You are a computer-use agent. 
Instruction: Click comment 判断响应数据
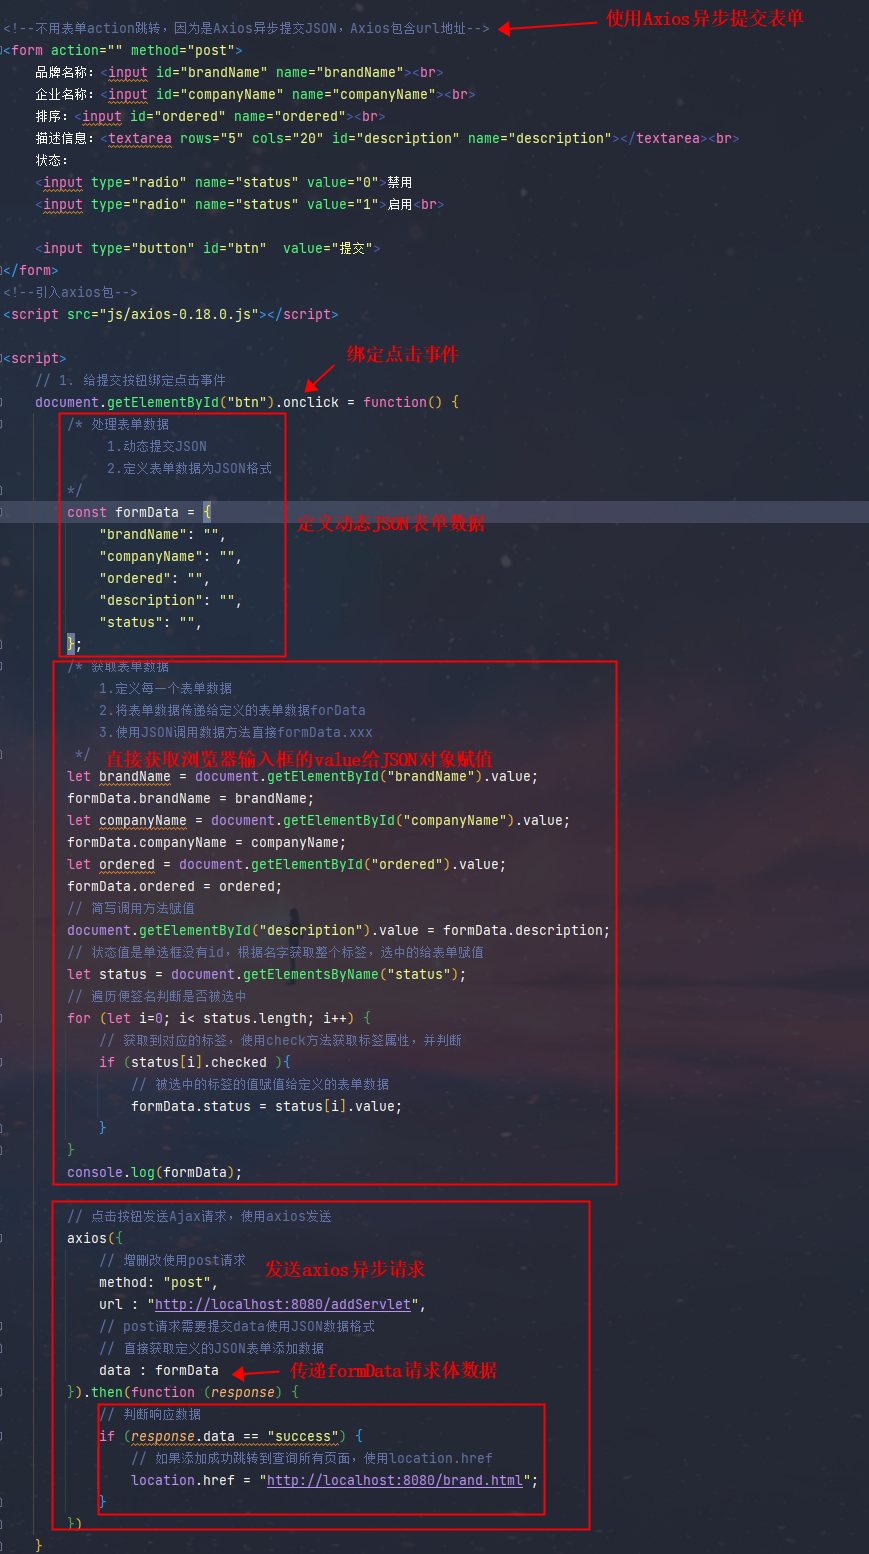tap(150, 1414)
